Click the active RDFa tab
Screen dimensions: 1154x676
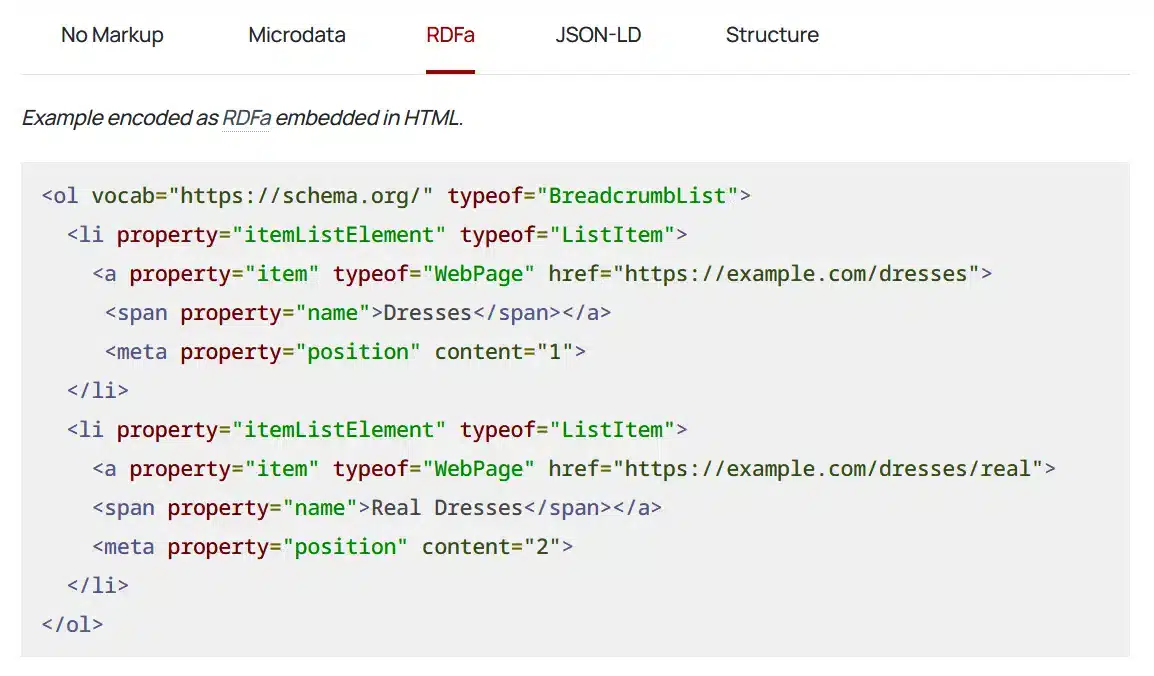(x=450, y=35)
